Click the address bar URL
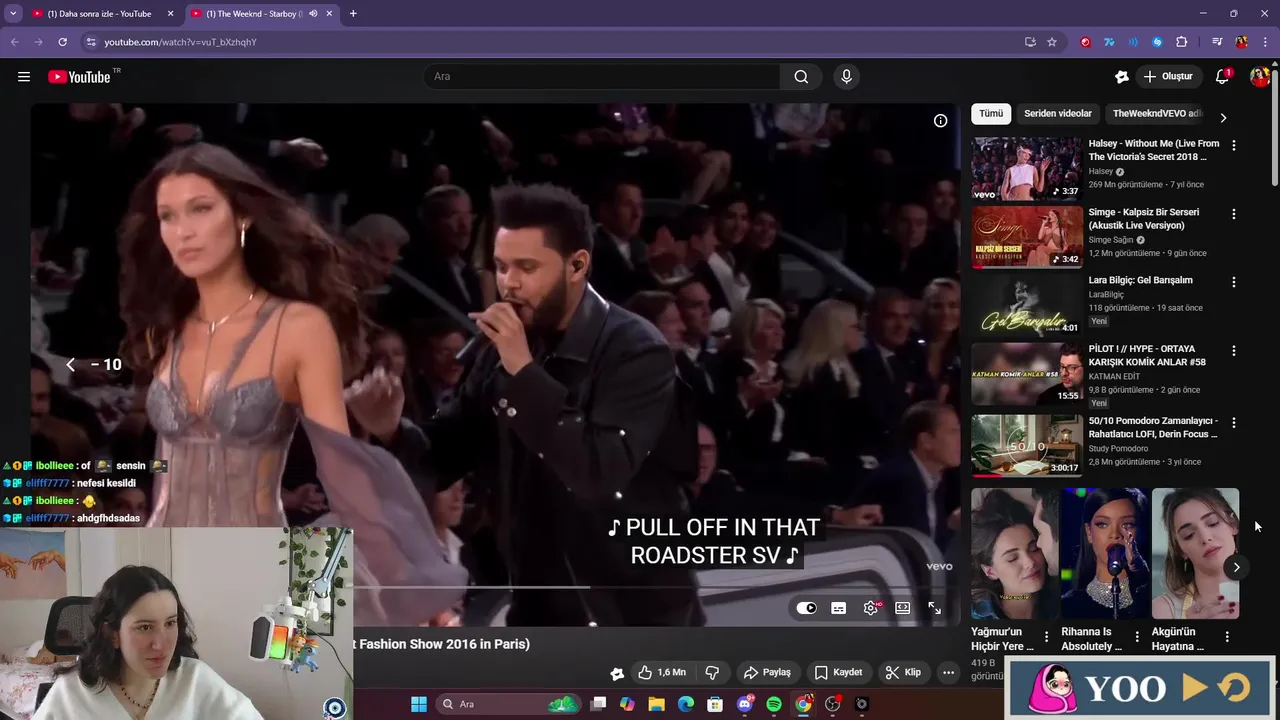The width and height of the screenshot is (1280, 720). 181,42
